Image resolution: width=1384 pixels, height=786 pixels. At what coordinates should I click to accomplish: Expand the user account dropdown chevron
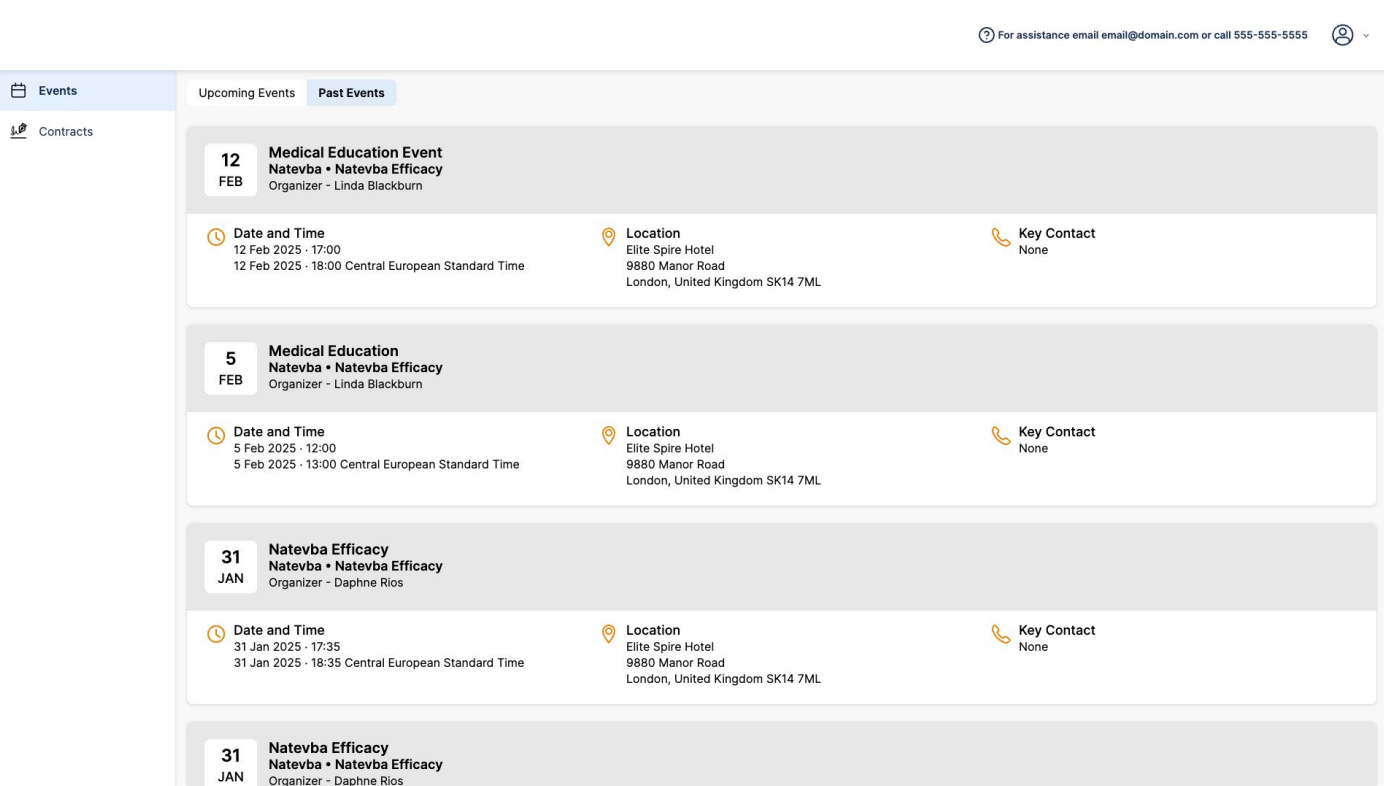point(1366,36)
